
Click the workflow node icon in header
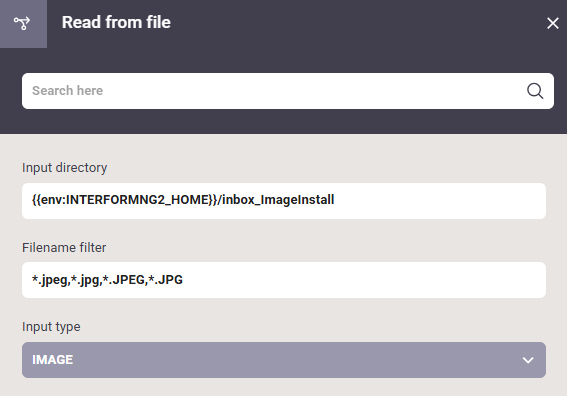point(22,23)
